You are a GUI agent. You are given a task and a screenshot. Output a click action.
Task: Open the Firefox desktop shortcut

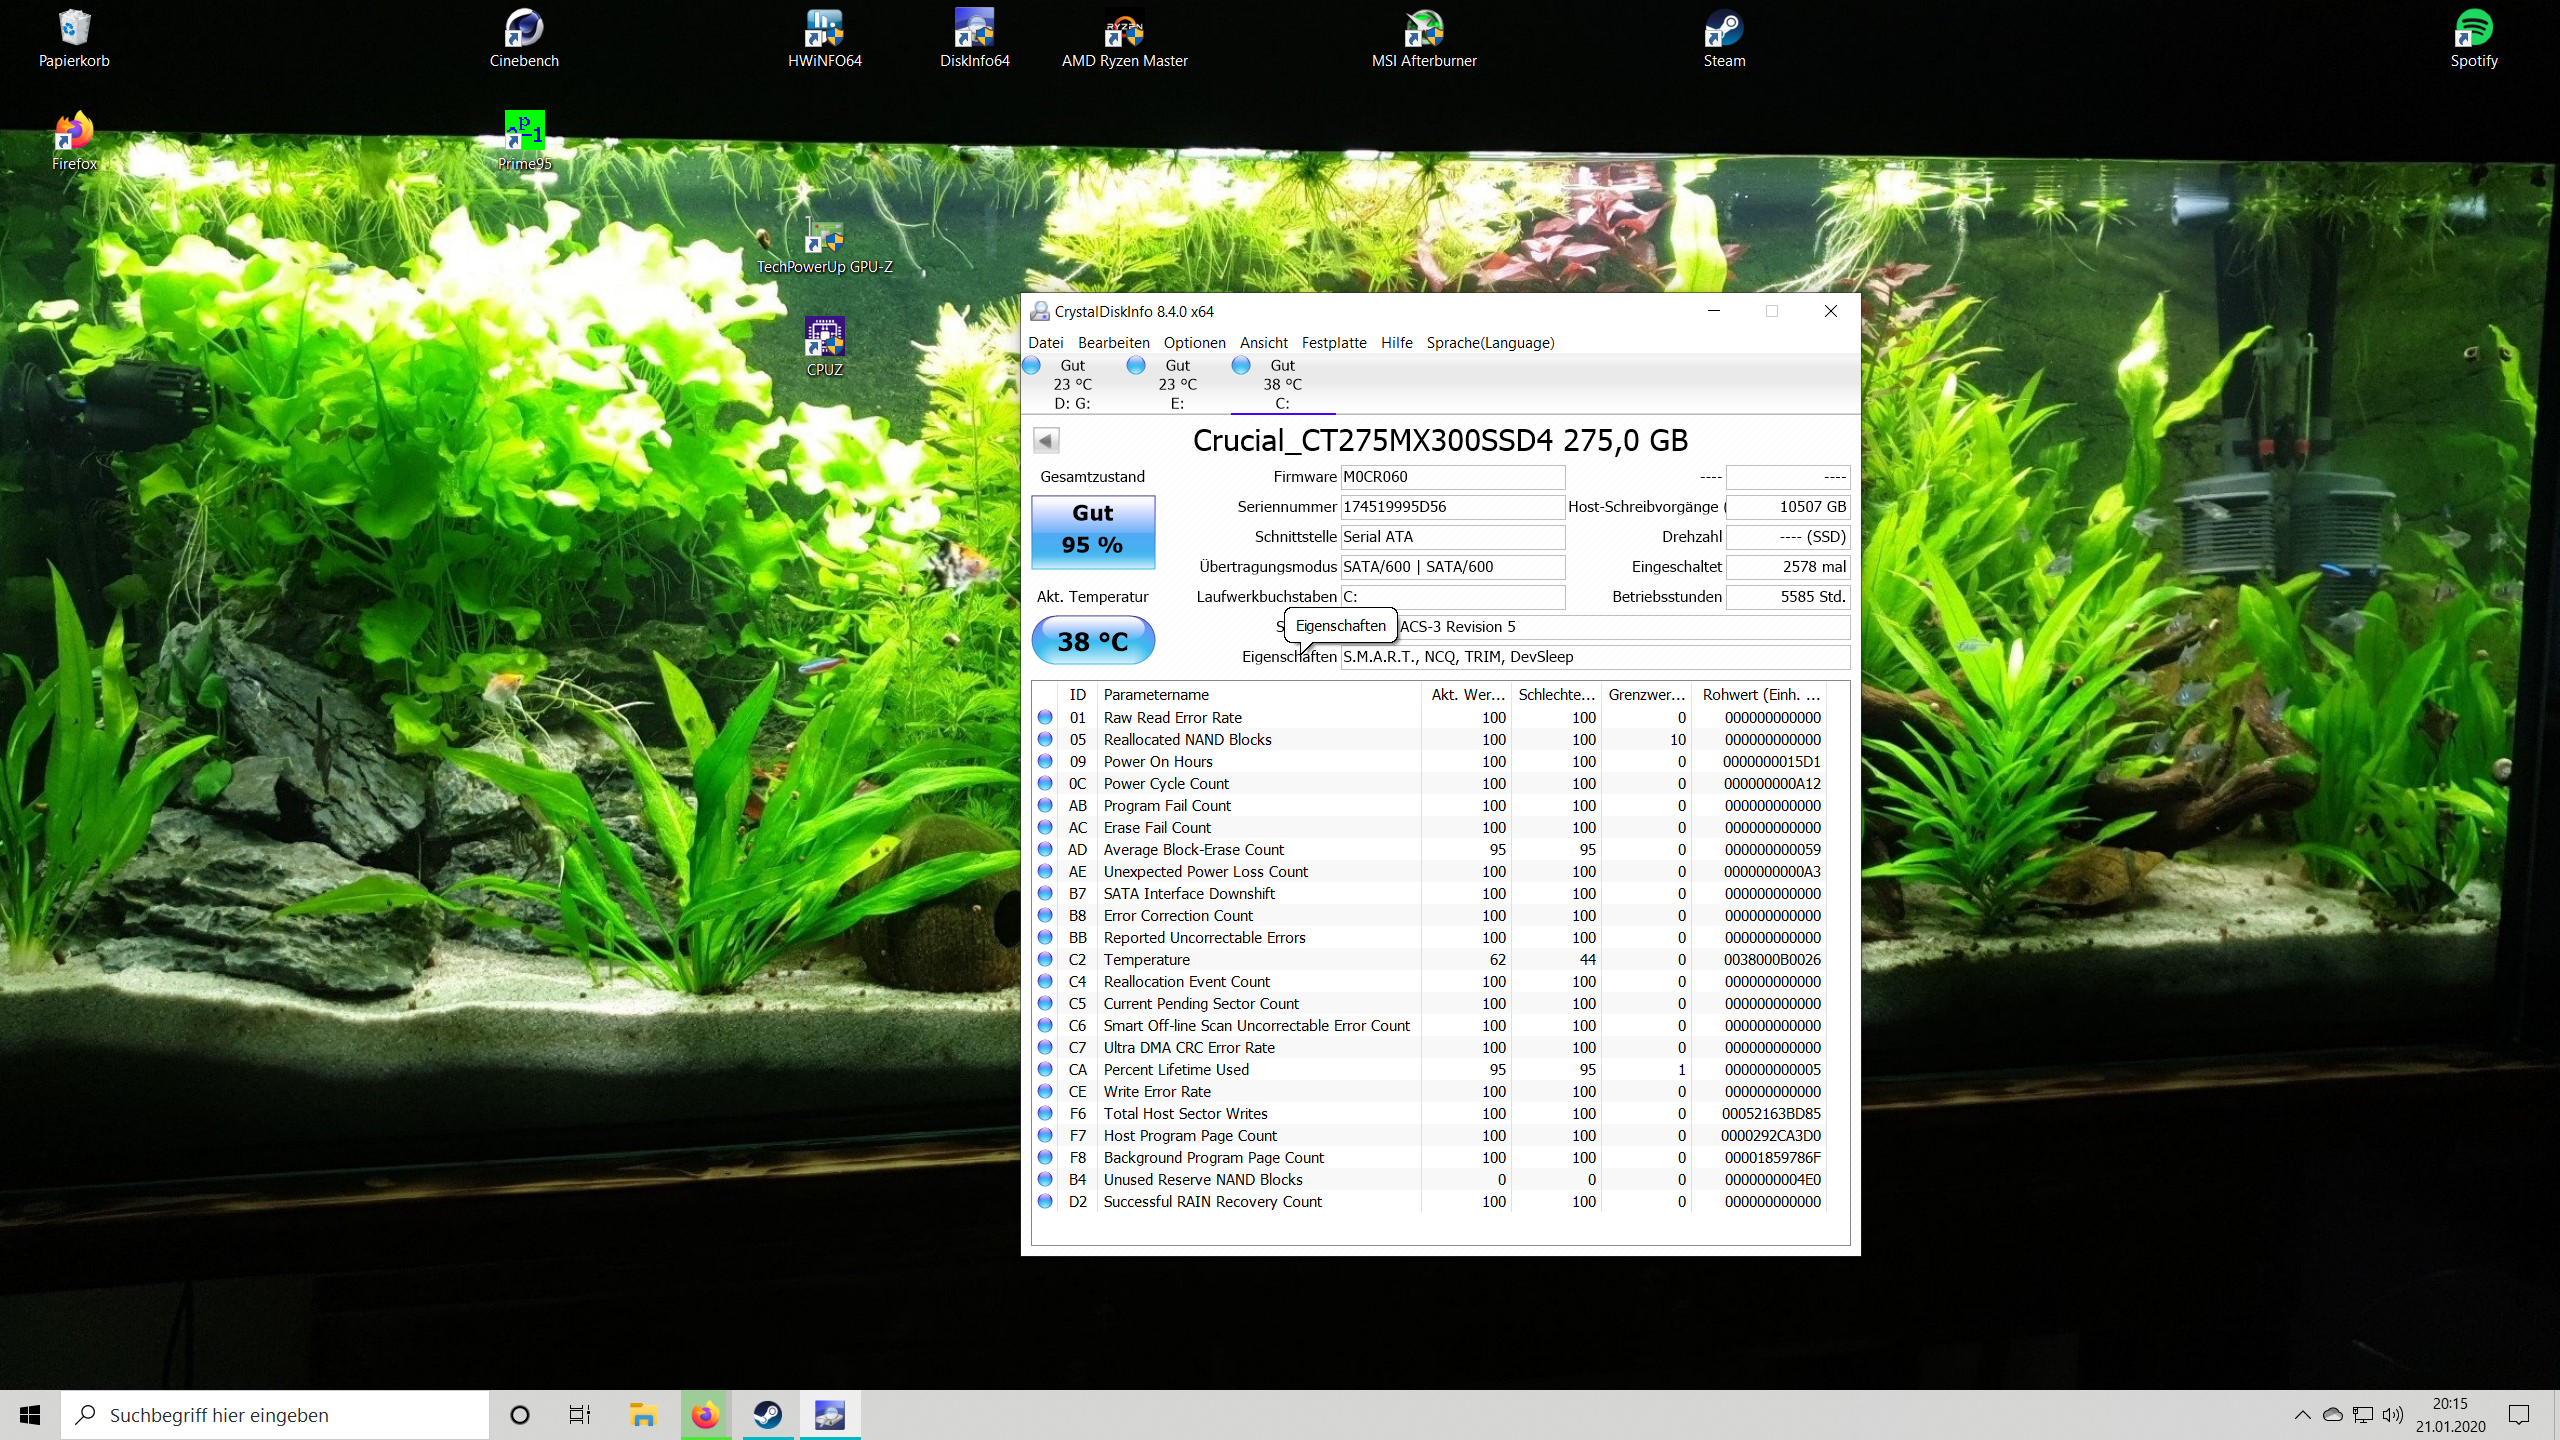74,141
